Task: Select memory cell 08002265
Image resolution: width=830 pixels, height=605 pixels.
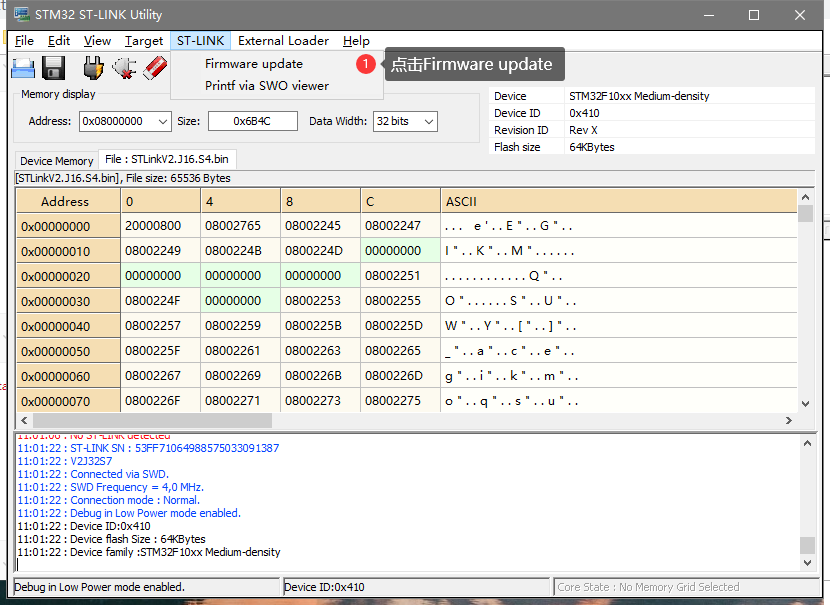Action: click(x=401, y=350)
